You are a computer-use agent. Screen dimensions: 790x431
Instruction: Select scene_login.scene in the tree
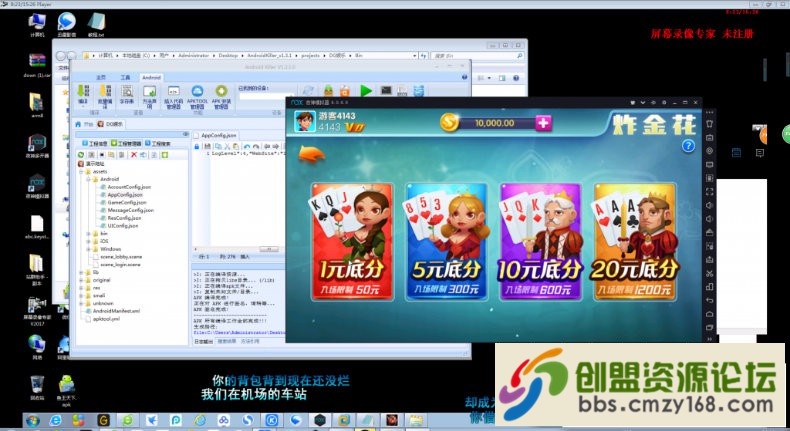coord(120,265)
